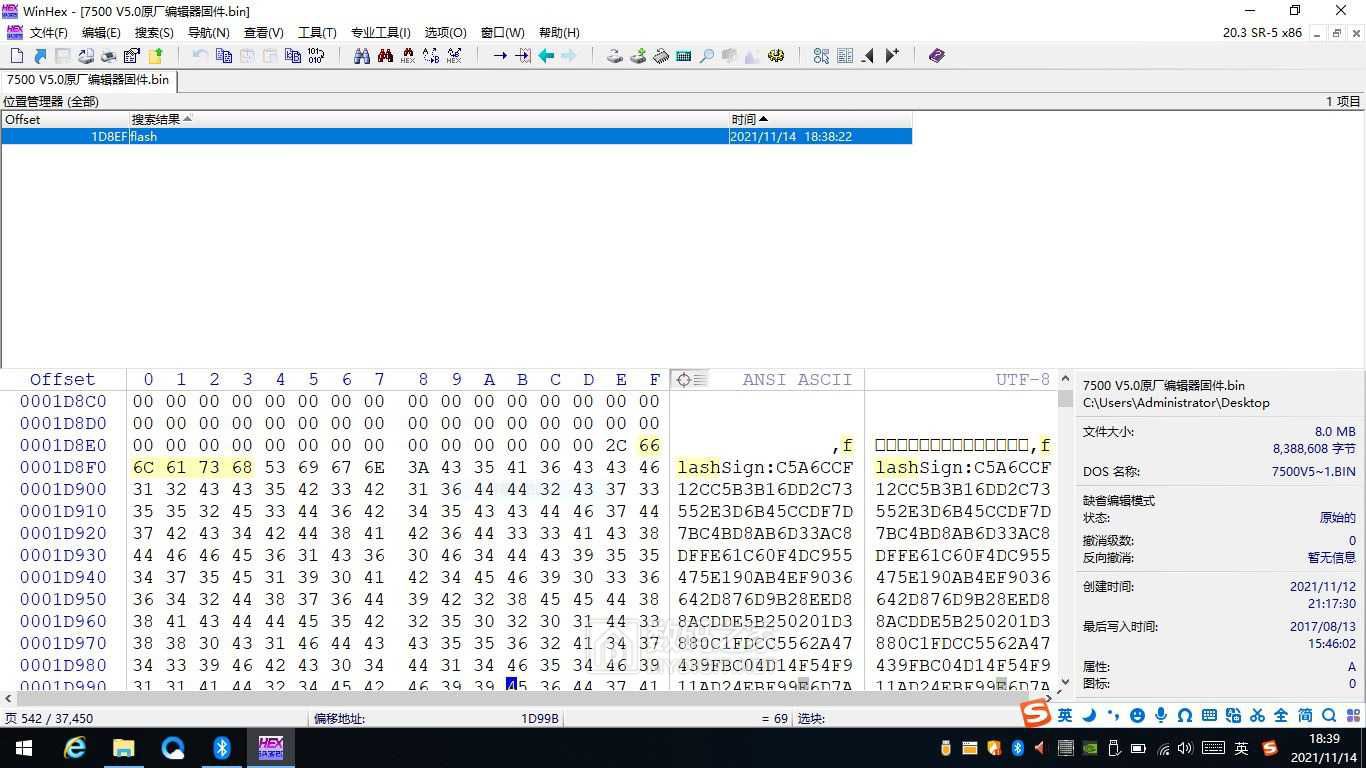The width and height of the screenshot is (1366, 768).
Task: Click the Sogou soft keyboard icon
Action: coord(1209,715)
